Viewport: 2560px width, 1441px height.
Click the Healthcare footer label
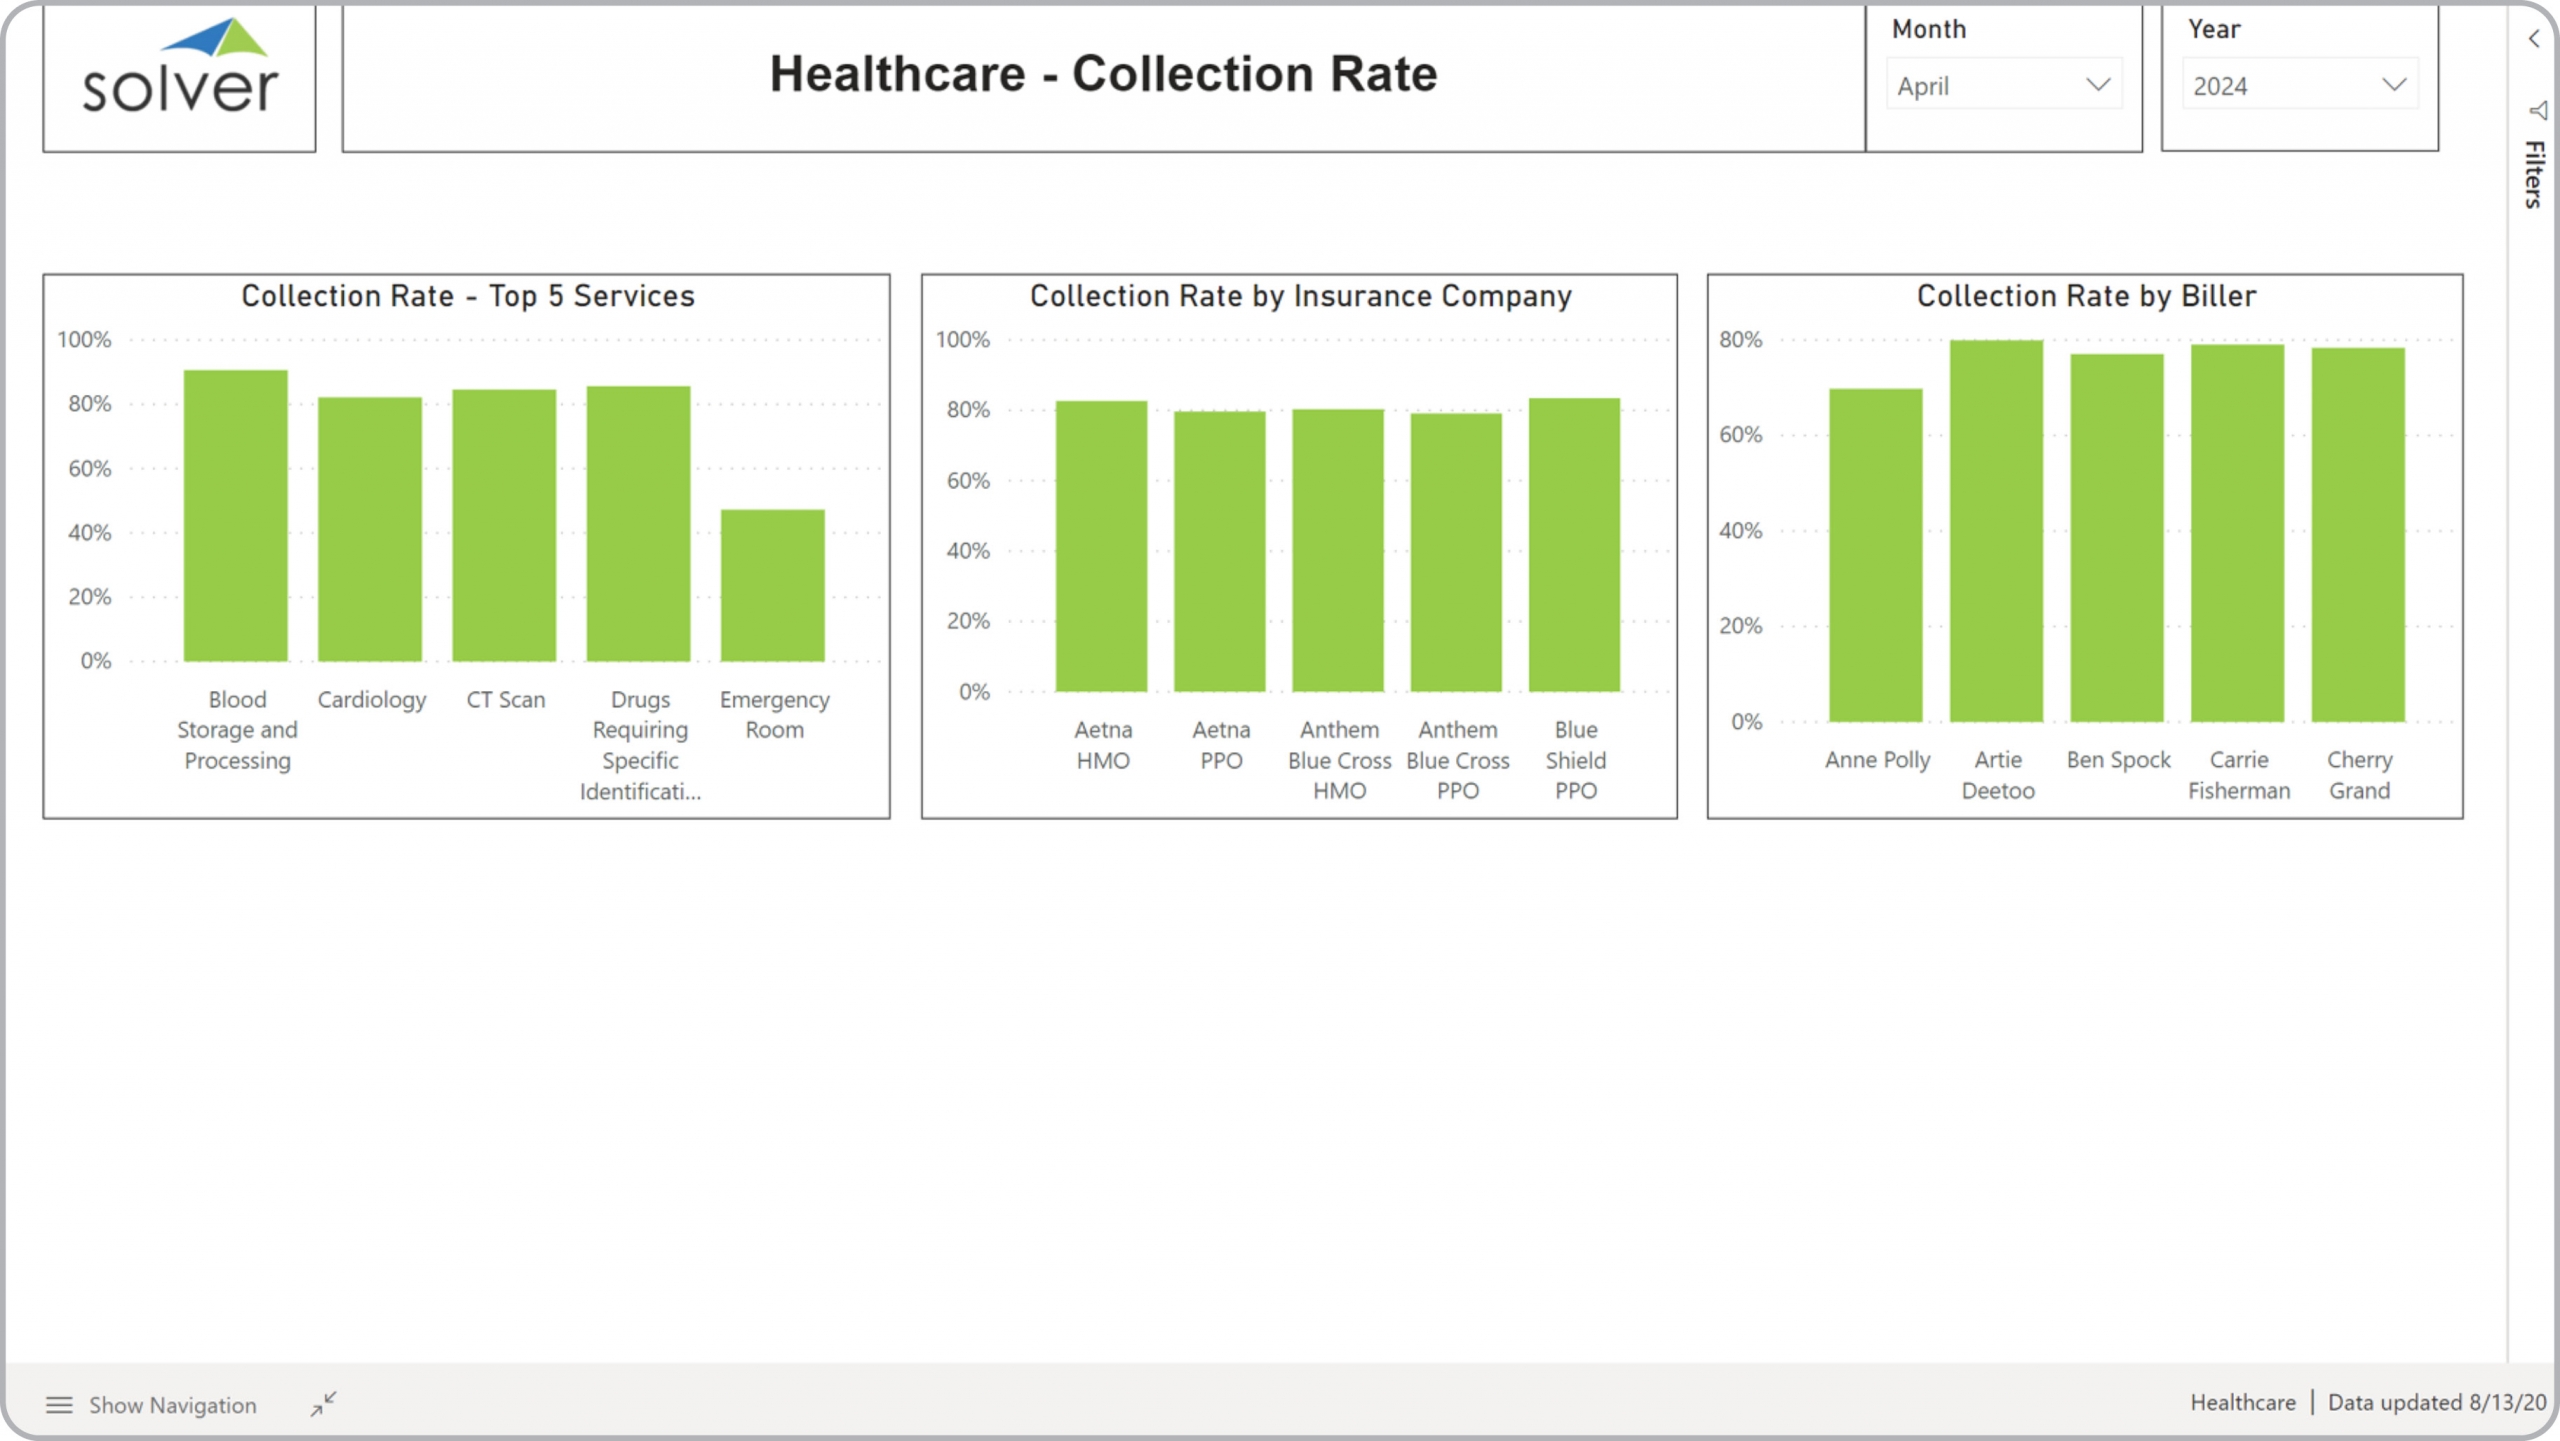pos(2242,1403)
